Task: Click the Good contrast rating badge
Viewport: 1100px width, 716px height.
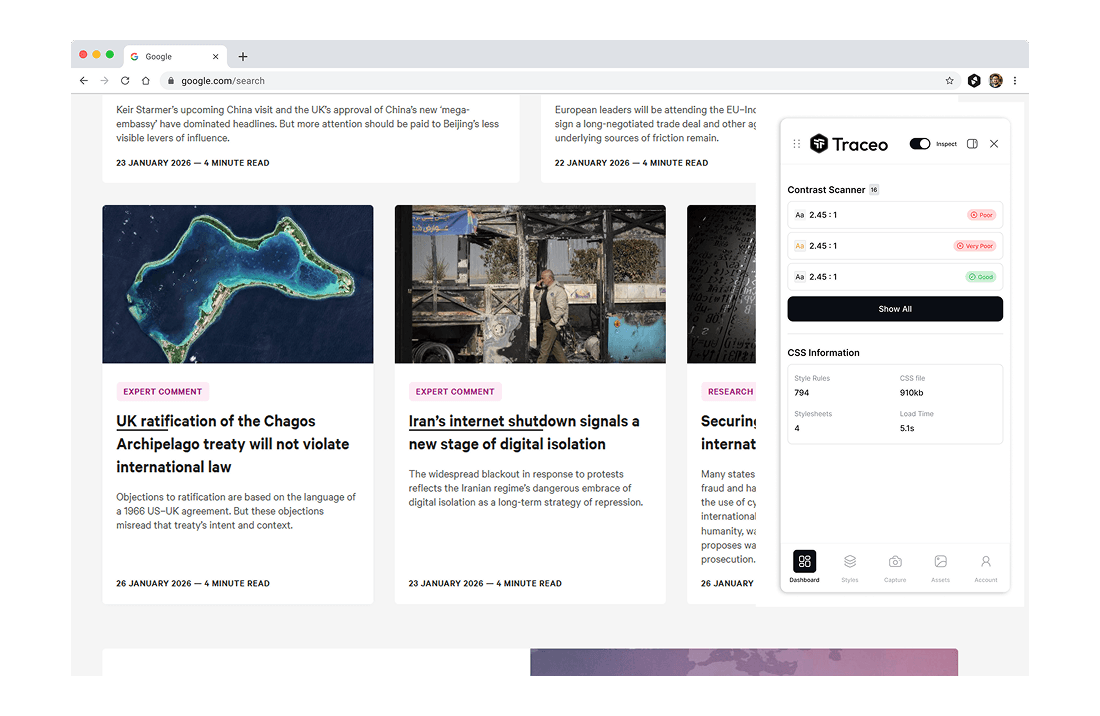Action: [980, 277]
